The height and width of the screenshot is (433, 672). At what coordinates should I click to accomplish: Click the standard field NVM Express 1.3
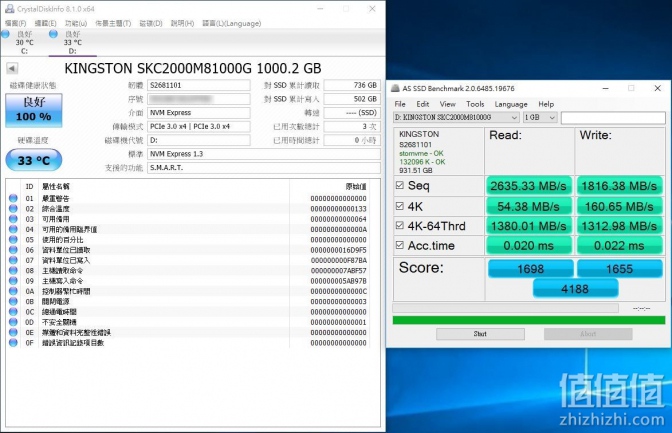pos(264,154)
